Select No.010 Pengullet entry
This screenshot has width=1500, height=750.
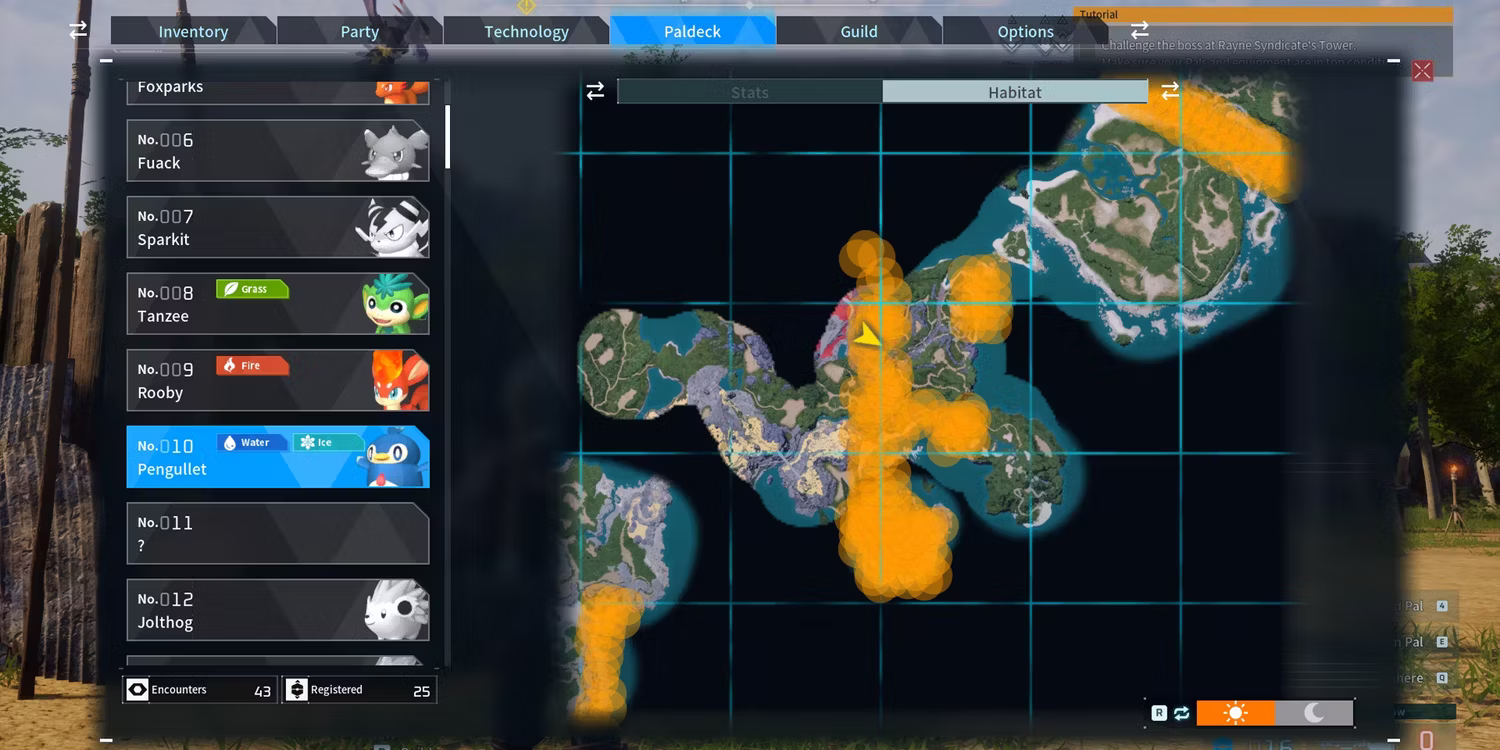[278, 457]
